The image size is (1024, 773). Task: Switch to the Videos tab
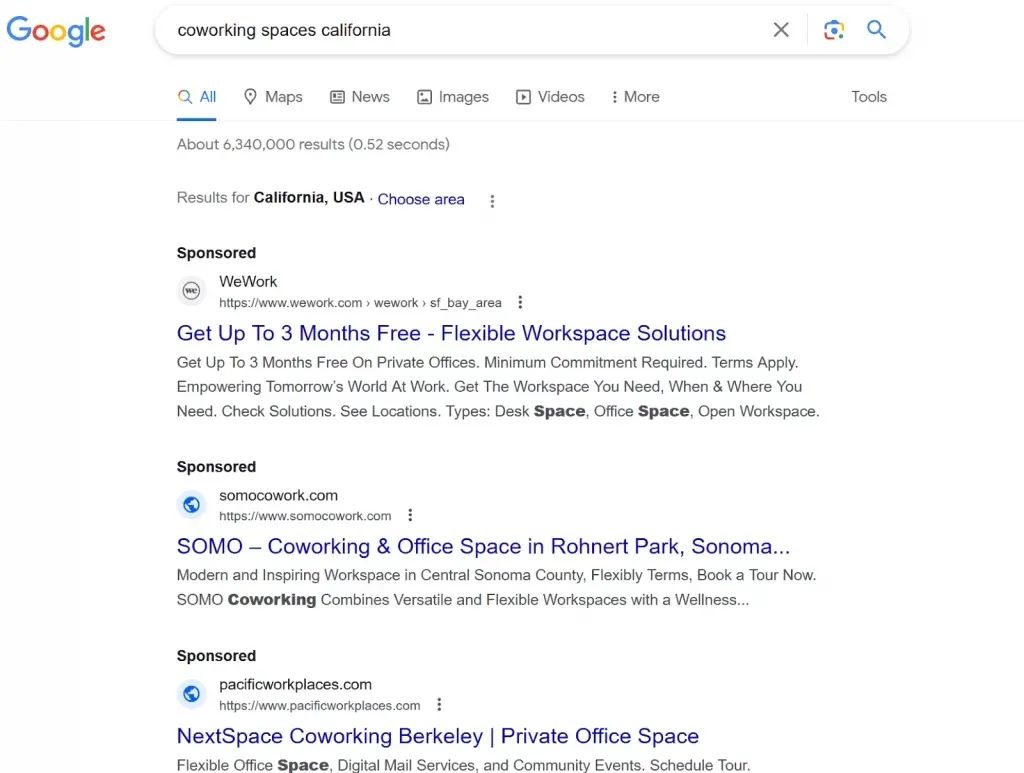(x=551, y=97)
